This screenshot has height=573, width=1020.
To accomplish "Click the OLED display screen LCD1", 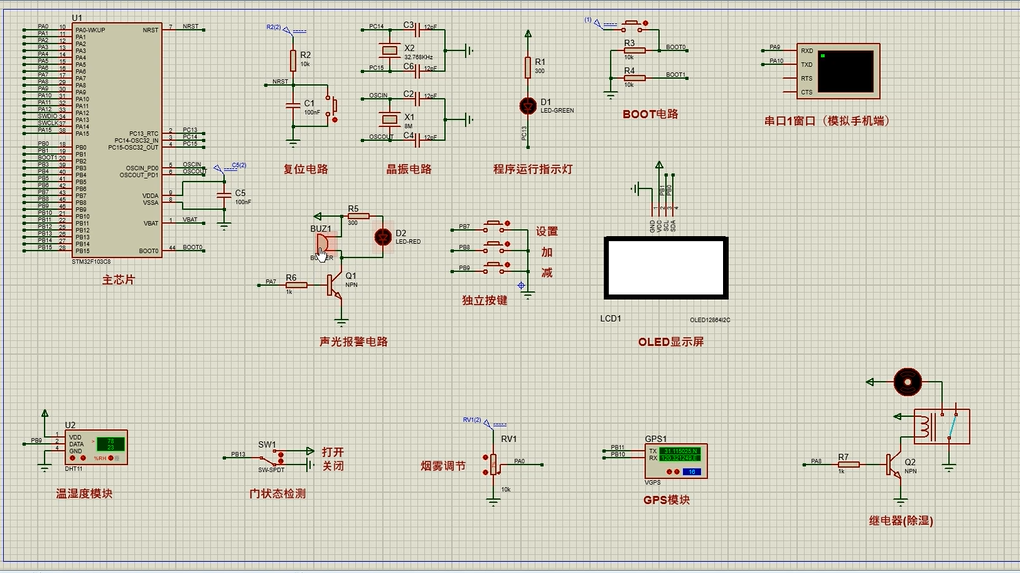I will (664, 268).
